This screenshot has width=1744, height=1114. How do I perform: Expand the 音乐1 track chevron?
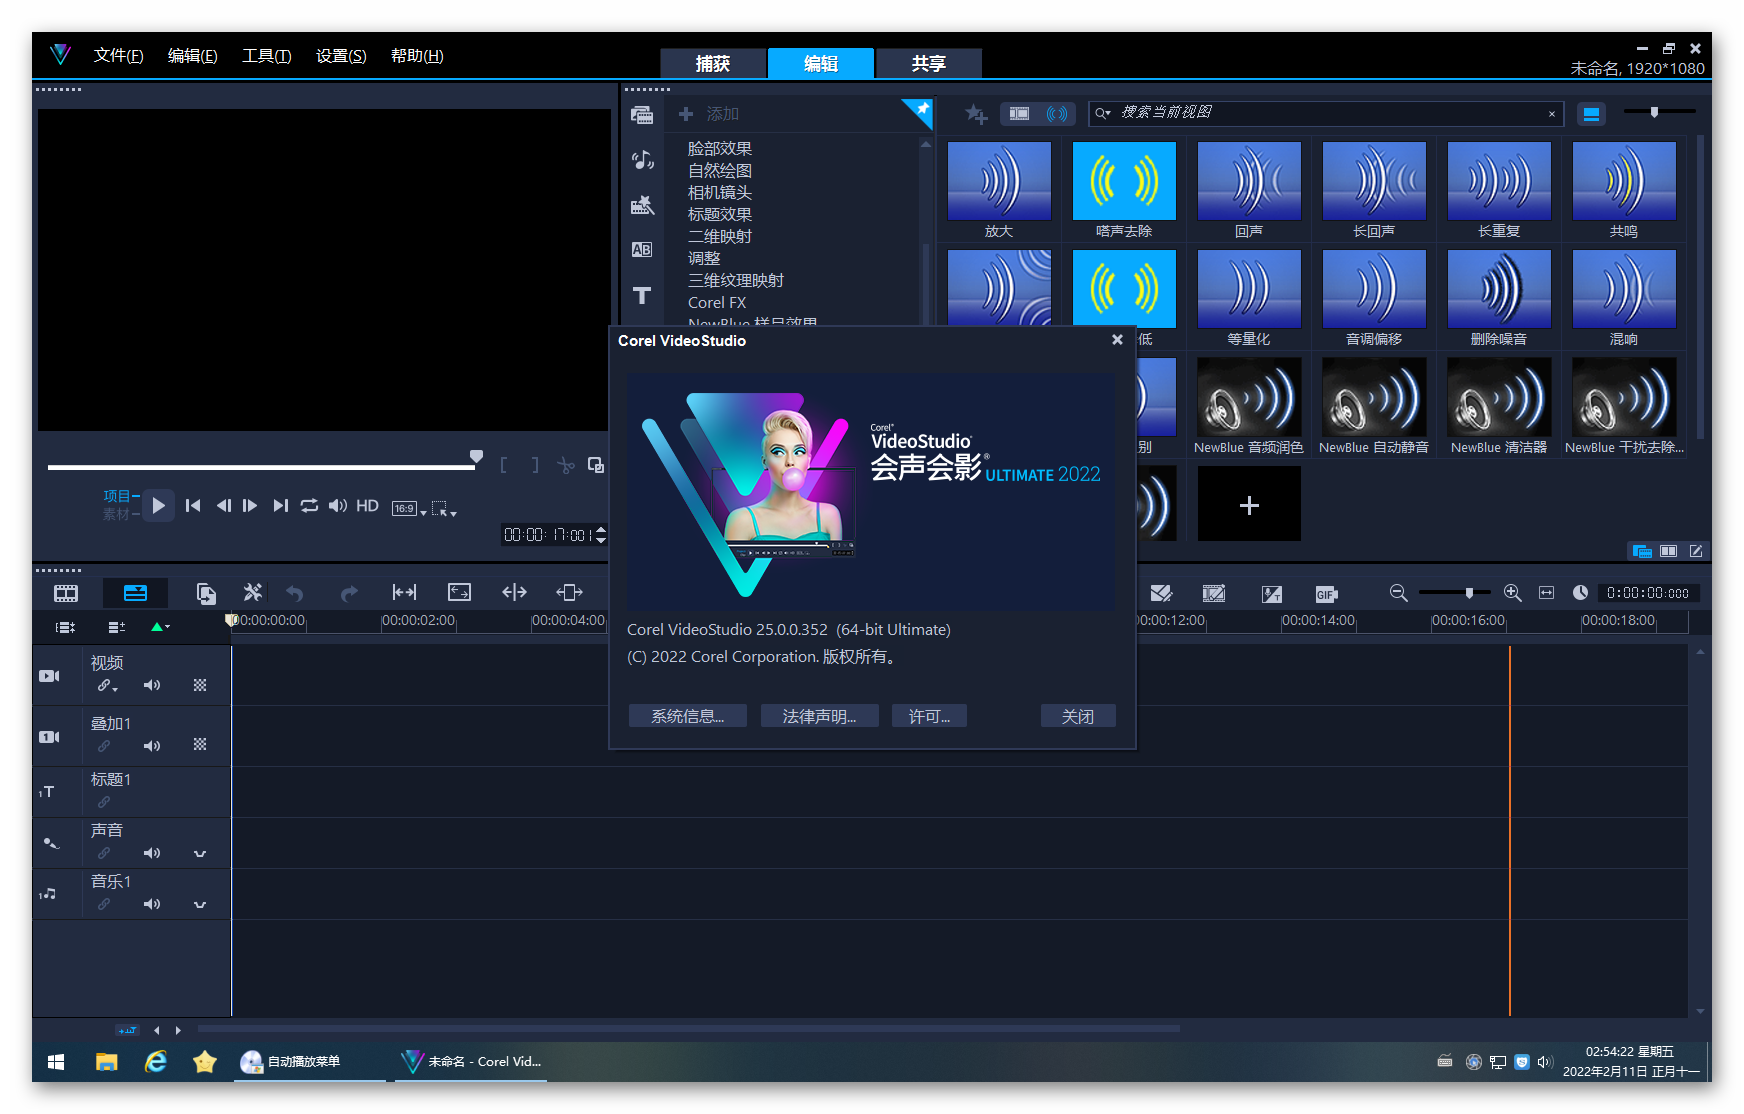pos(200,904)
